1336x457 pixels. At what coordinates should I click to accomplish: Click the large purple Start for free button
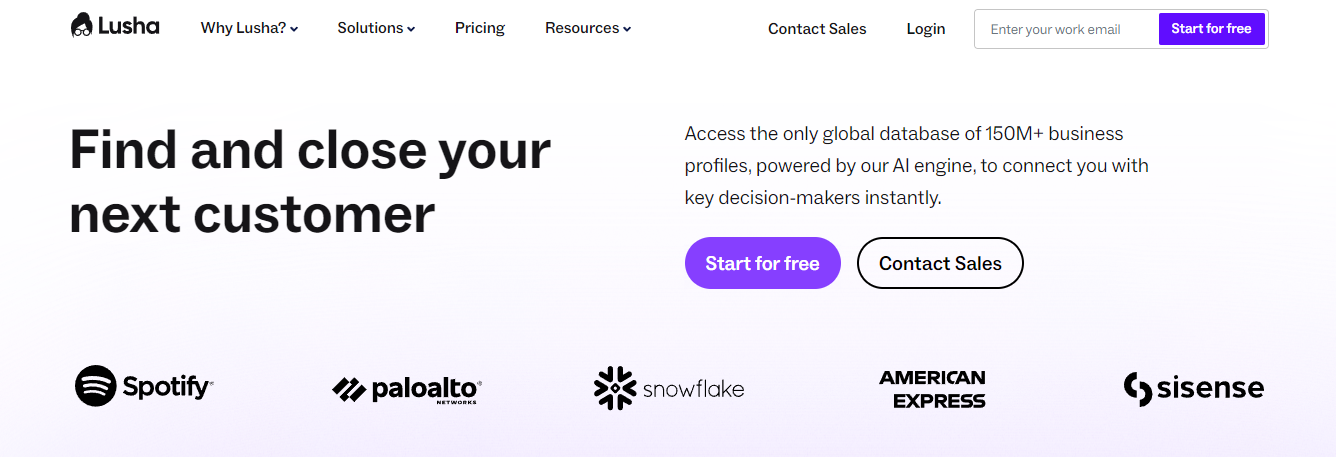tap(762, 263)
